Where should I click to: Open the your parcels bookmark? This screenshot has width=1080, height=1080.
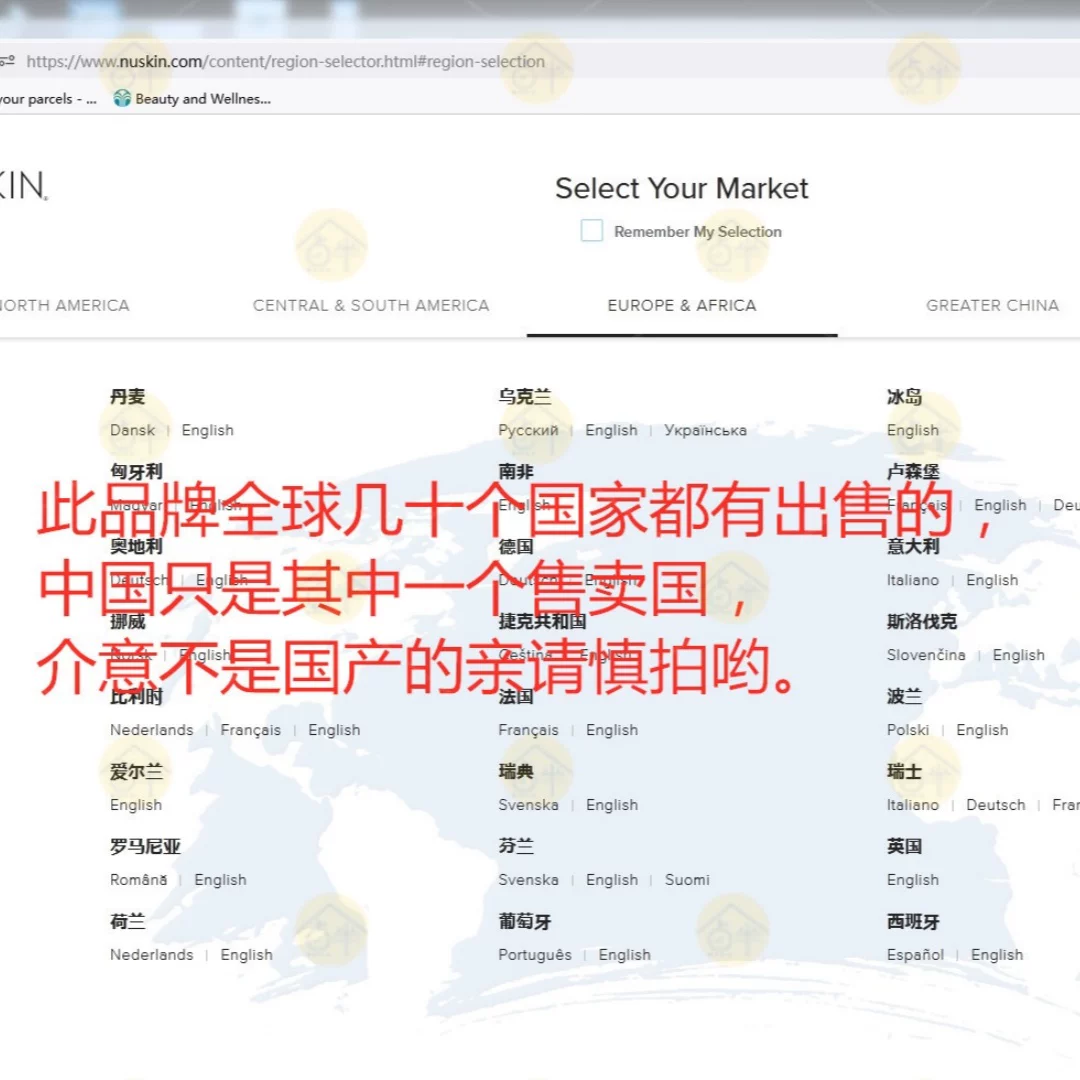click(48, 99)
